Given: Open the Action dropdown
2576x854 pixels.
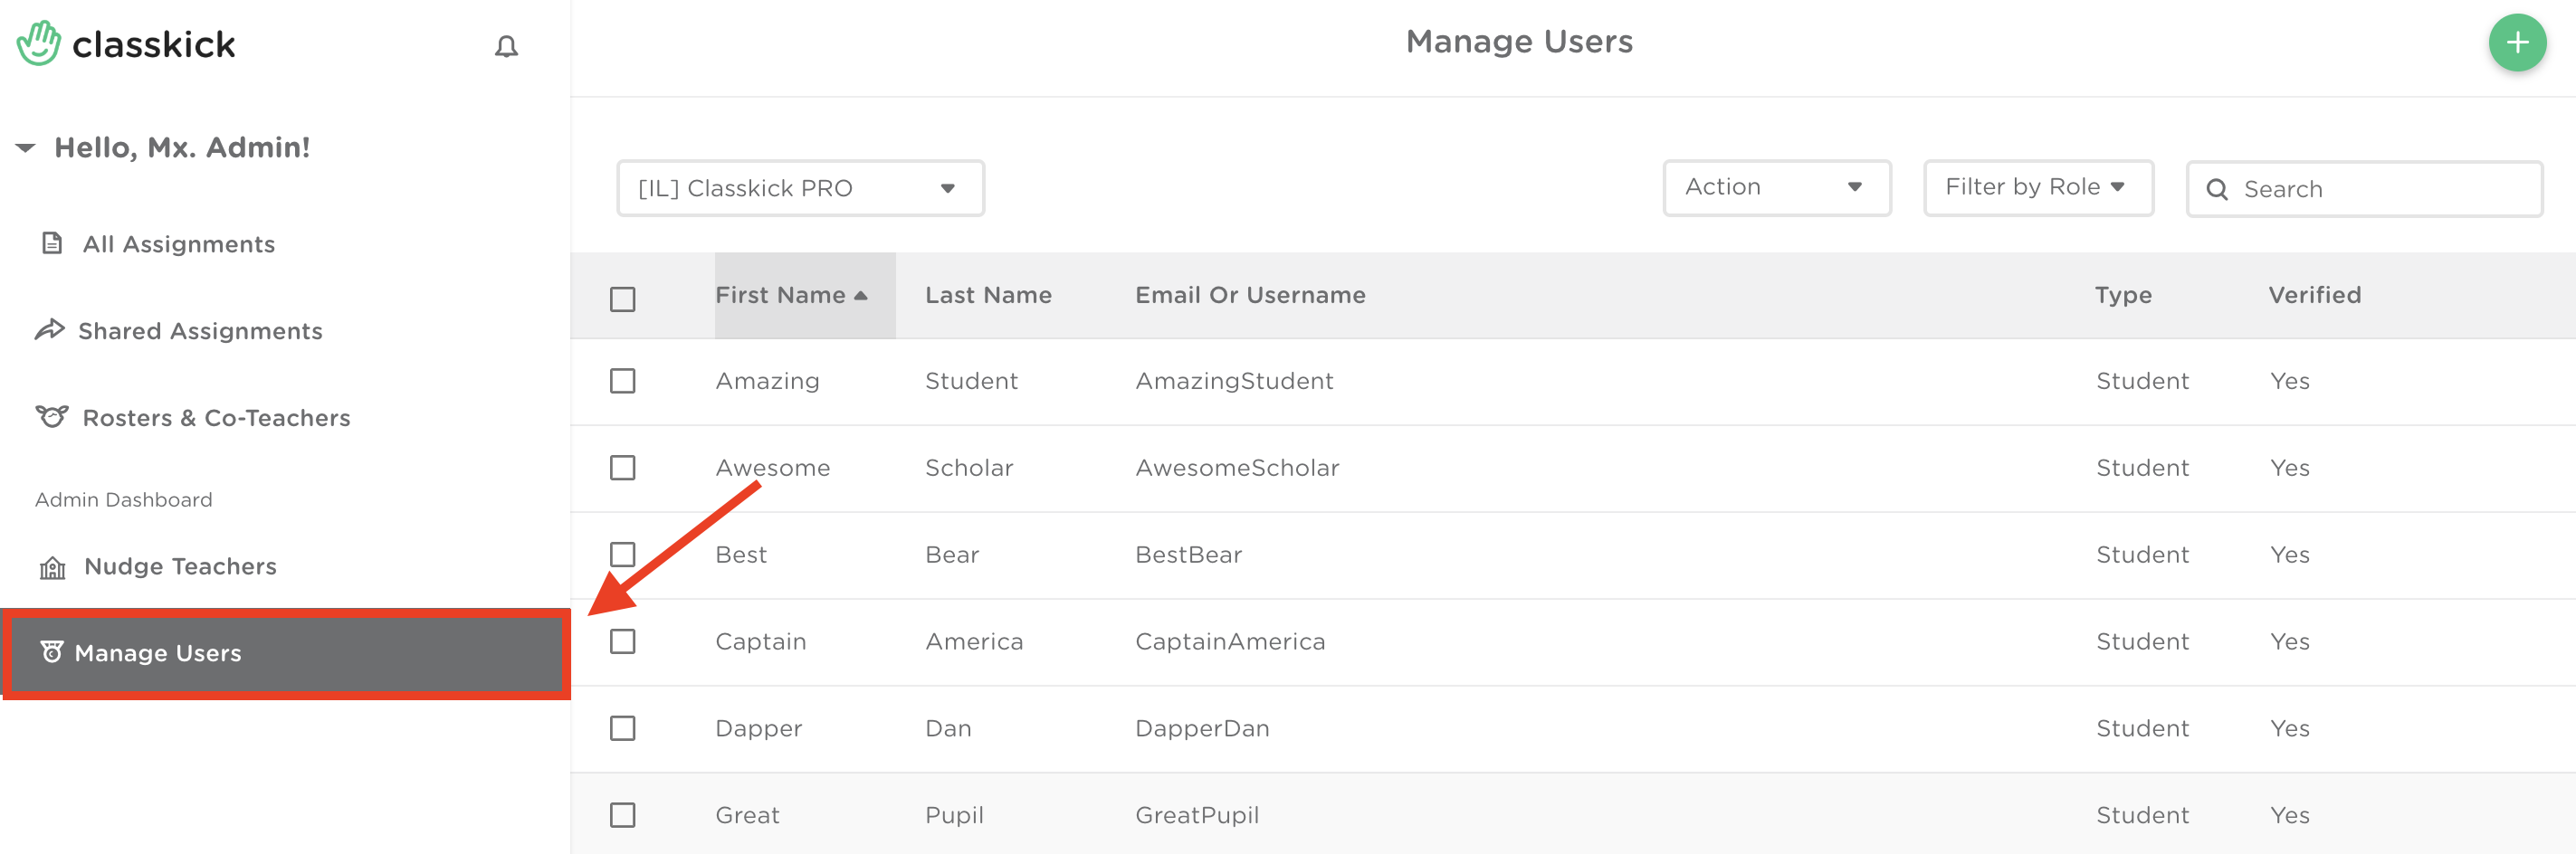Looking at the screenshot, I should point(1776,187).
